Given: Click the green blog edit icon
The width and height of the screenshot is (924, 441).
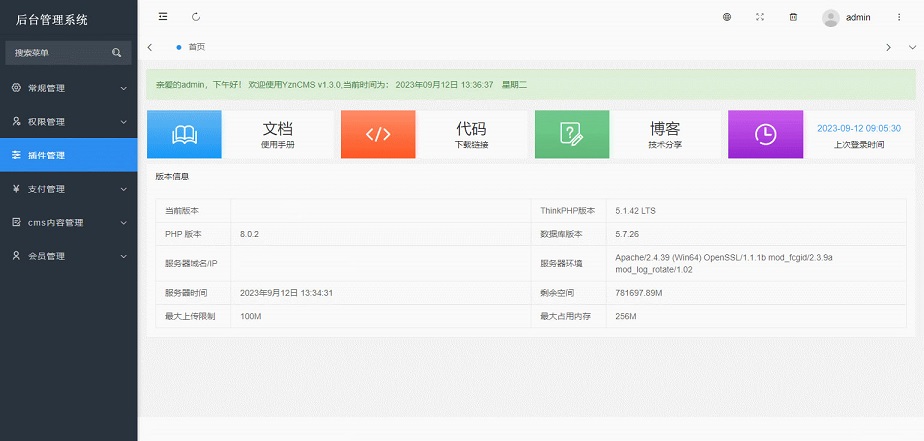Looking at the screenshot, I should pyautogui.click(x=572, y=134).
